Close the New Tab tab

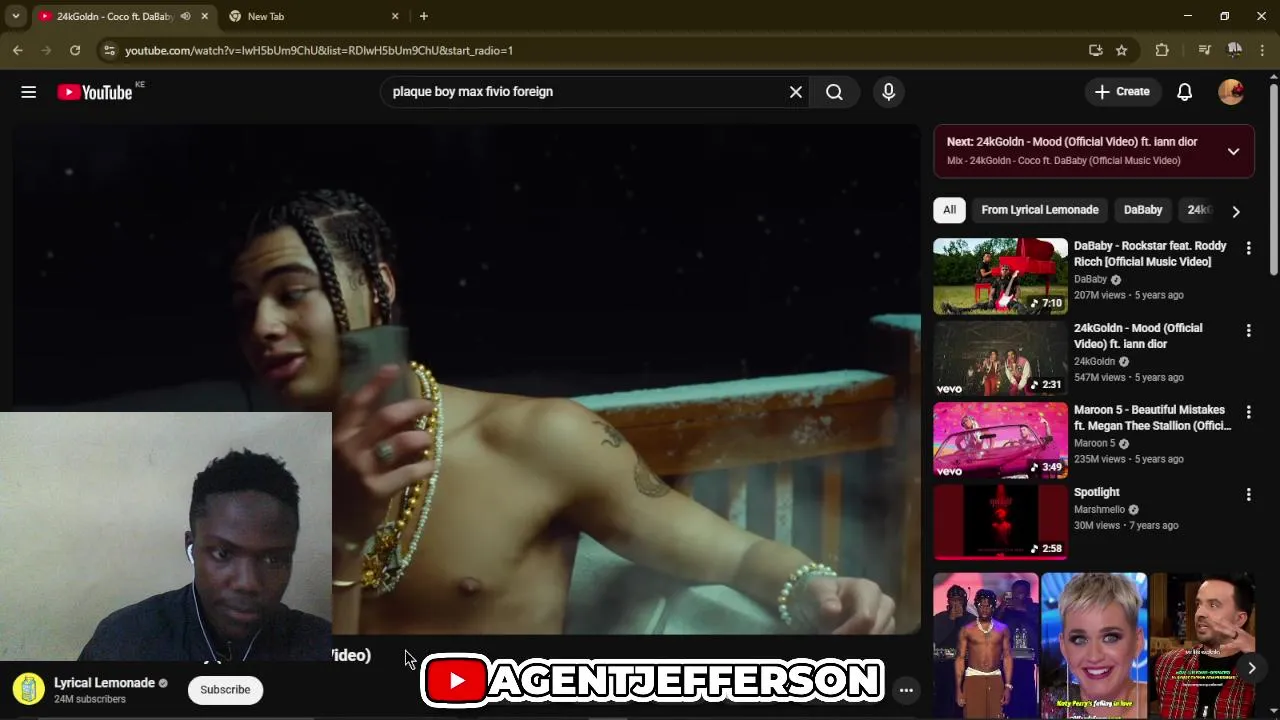tap(395, 16)
